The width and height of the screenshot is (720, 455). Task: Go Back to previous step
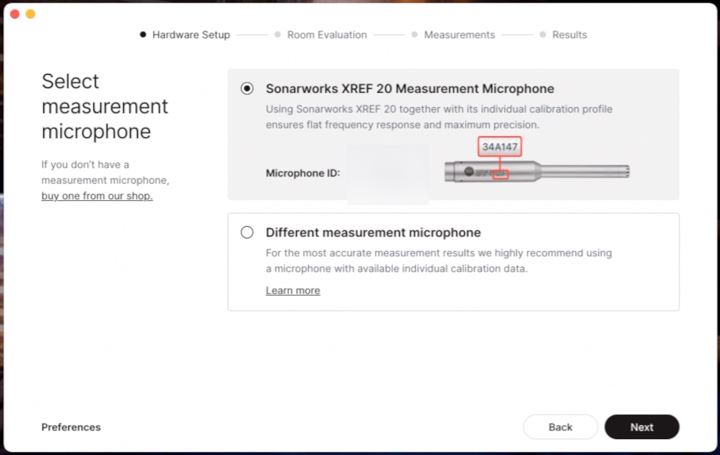coord(560,427)
